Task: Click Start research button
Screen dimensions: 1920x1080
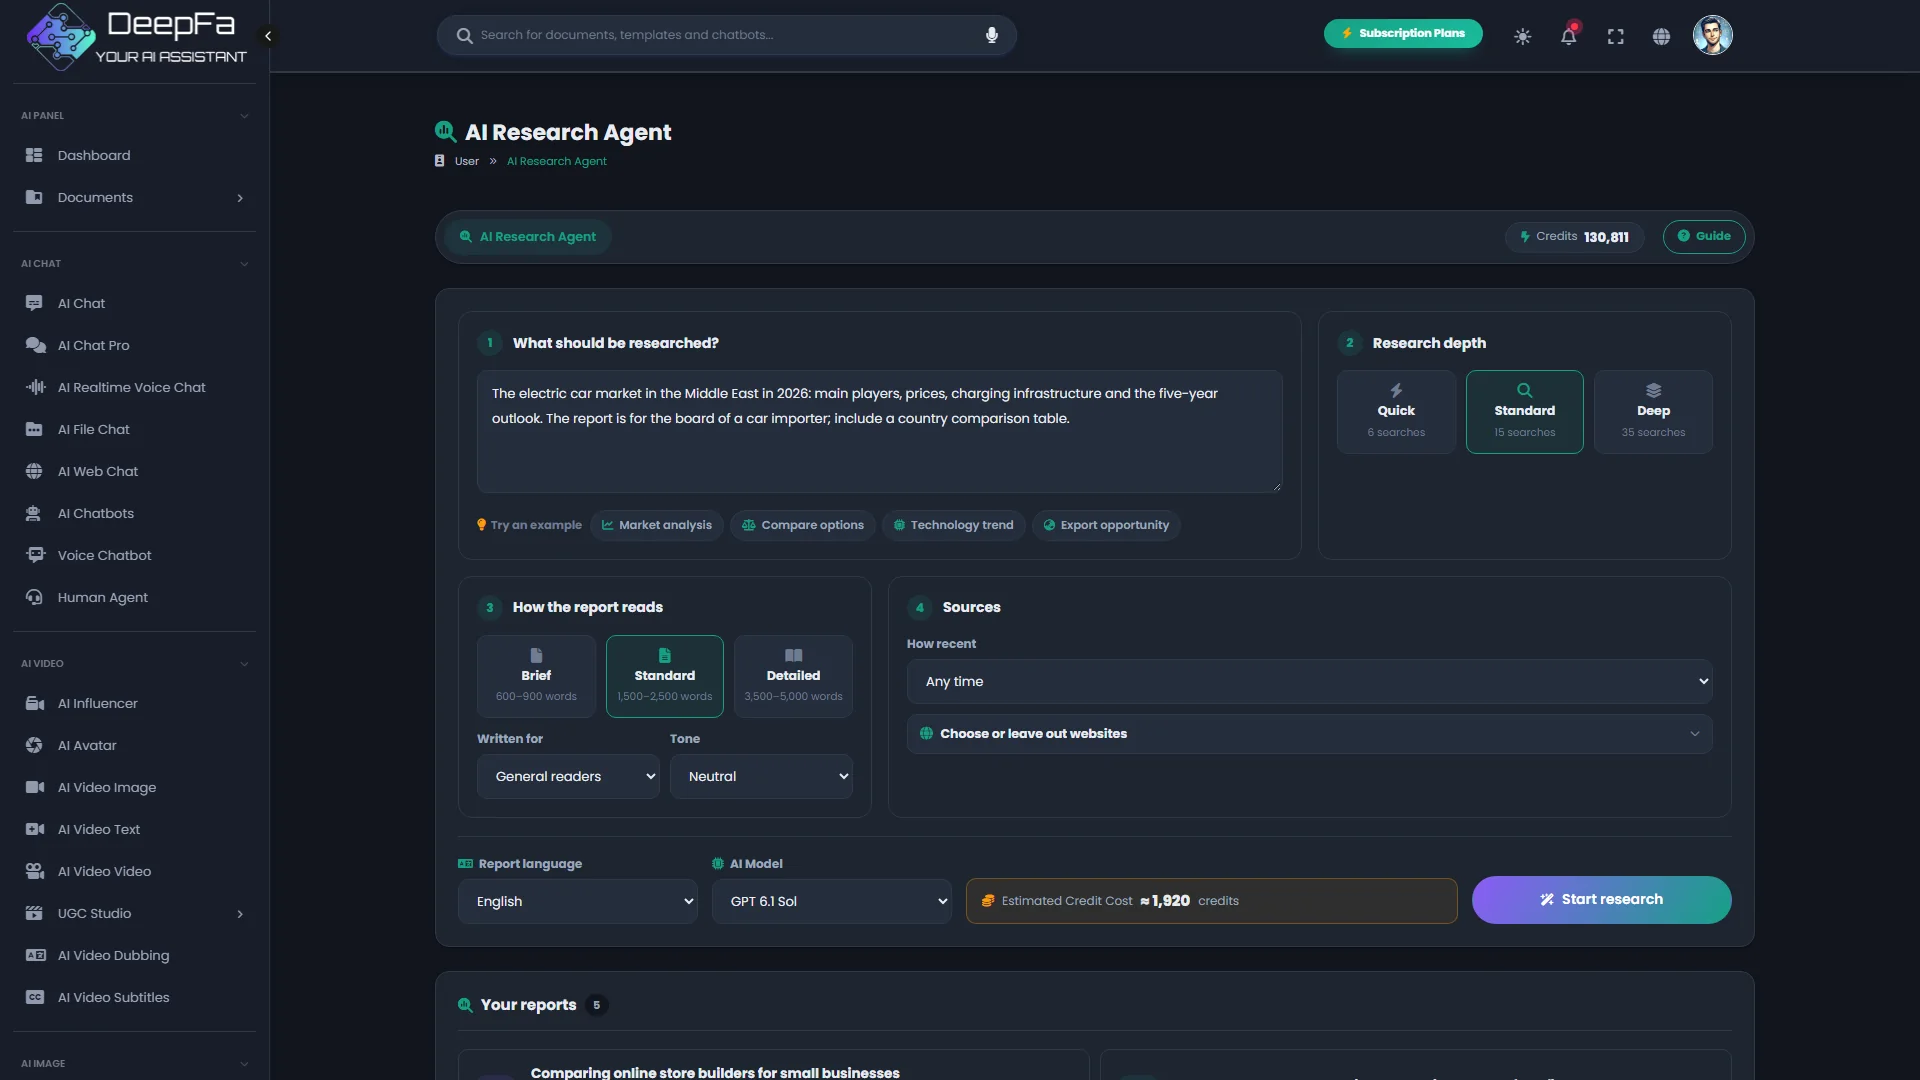Action: [x=1601, y=900]
